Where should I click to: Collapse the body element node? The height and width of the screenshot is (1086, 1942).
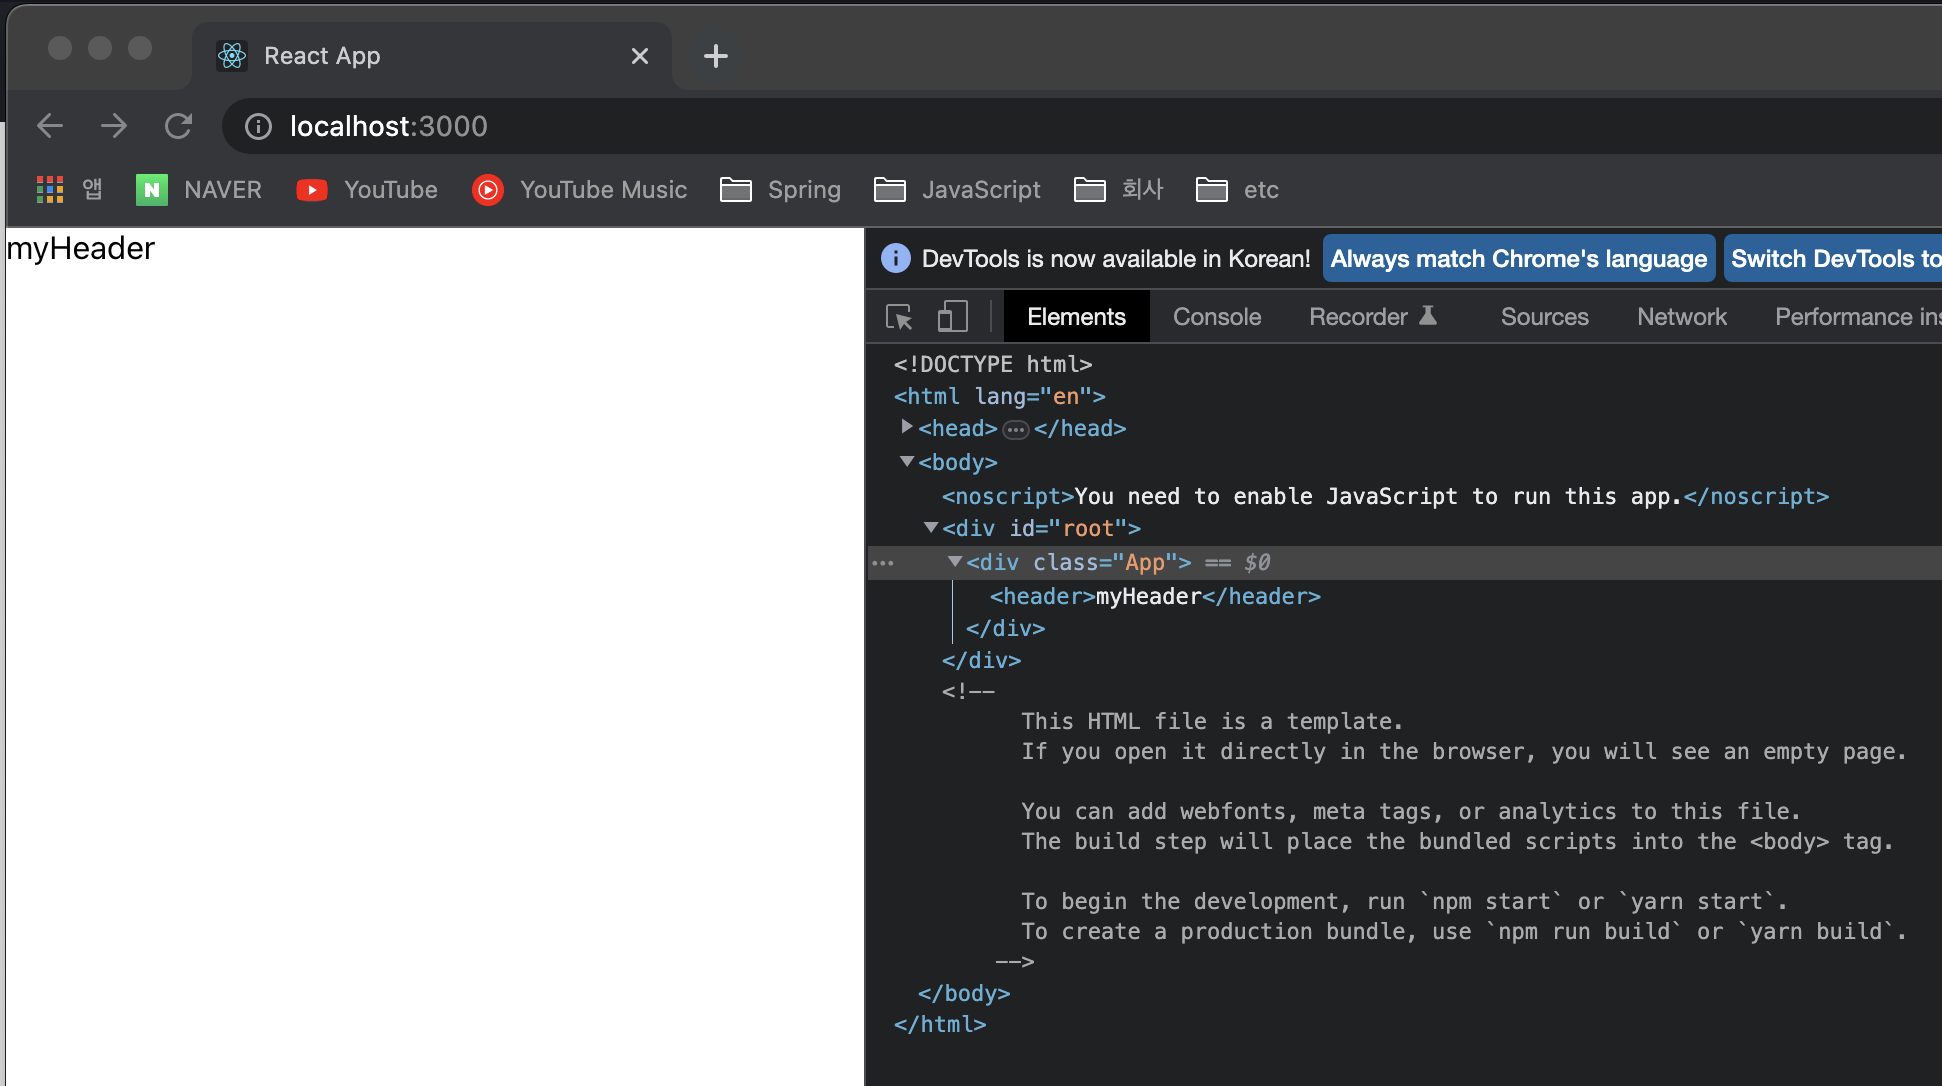pos(907,461)
